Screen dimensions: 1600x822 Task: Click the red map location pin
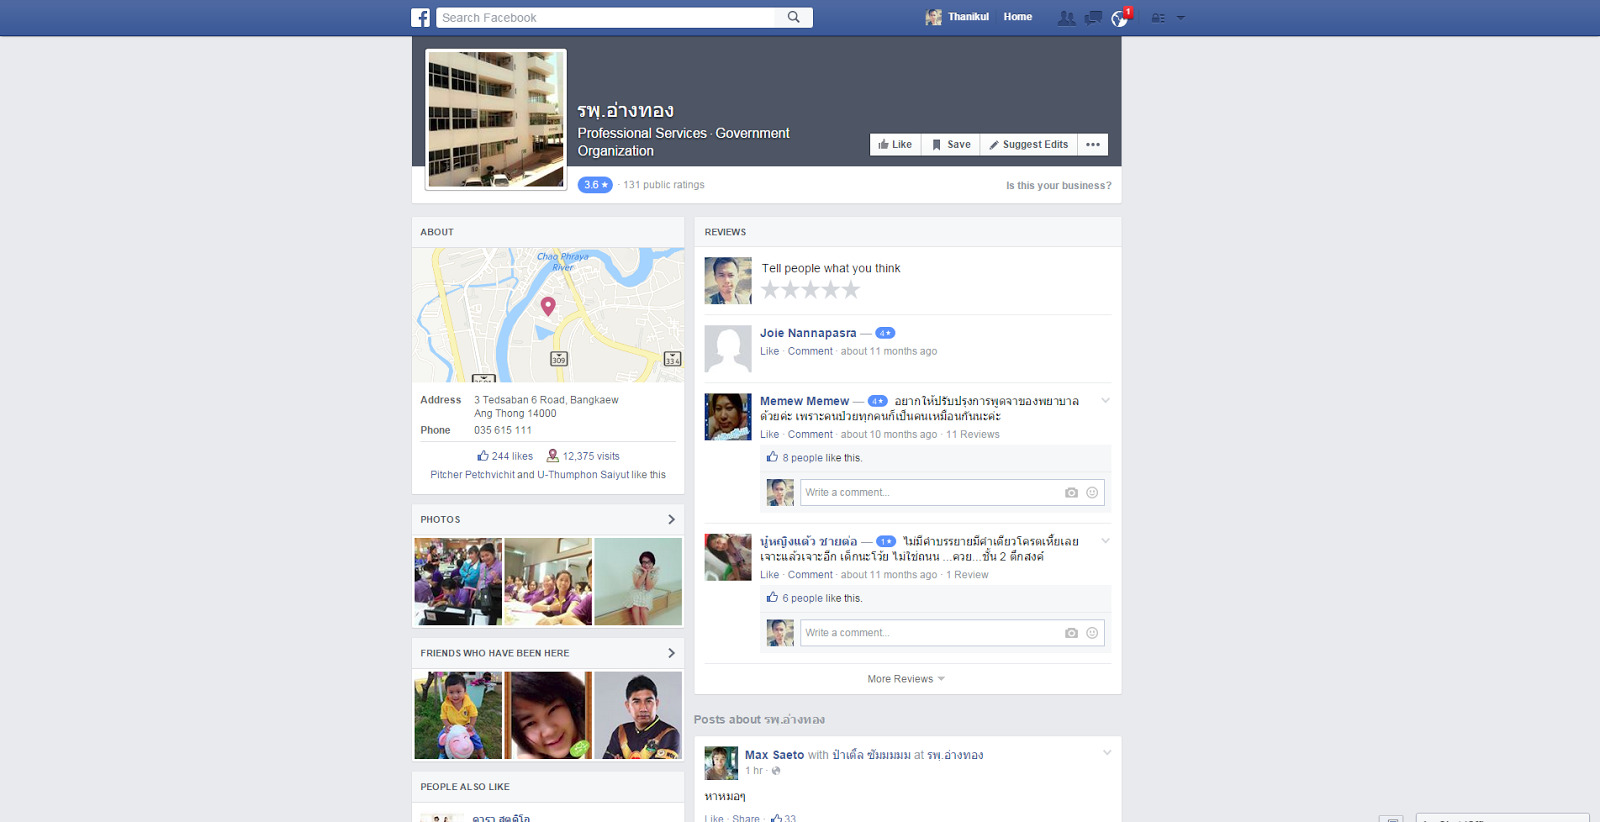coord(548,306)
